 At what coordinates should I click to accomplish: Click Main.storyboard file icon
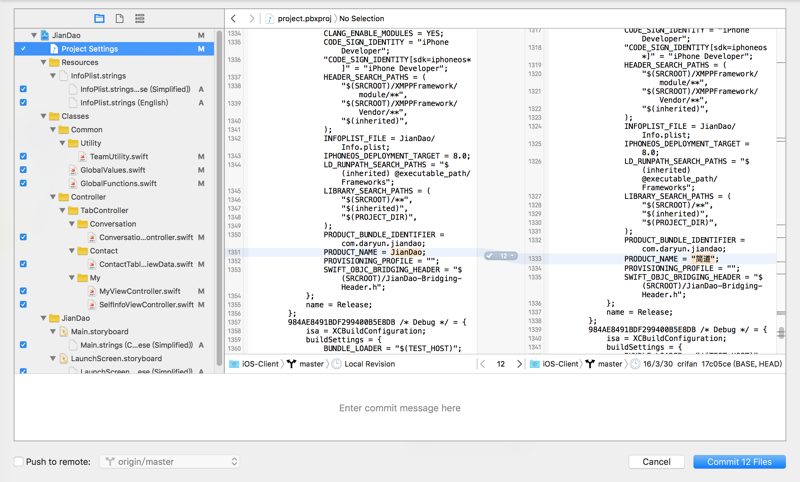[64, 332]
